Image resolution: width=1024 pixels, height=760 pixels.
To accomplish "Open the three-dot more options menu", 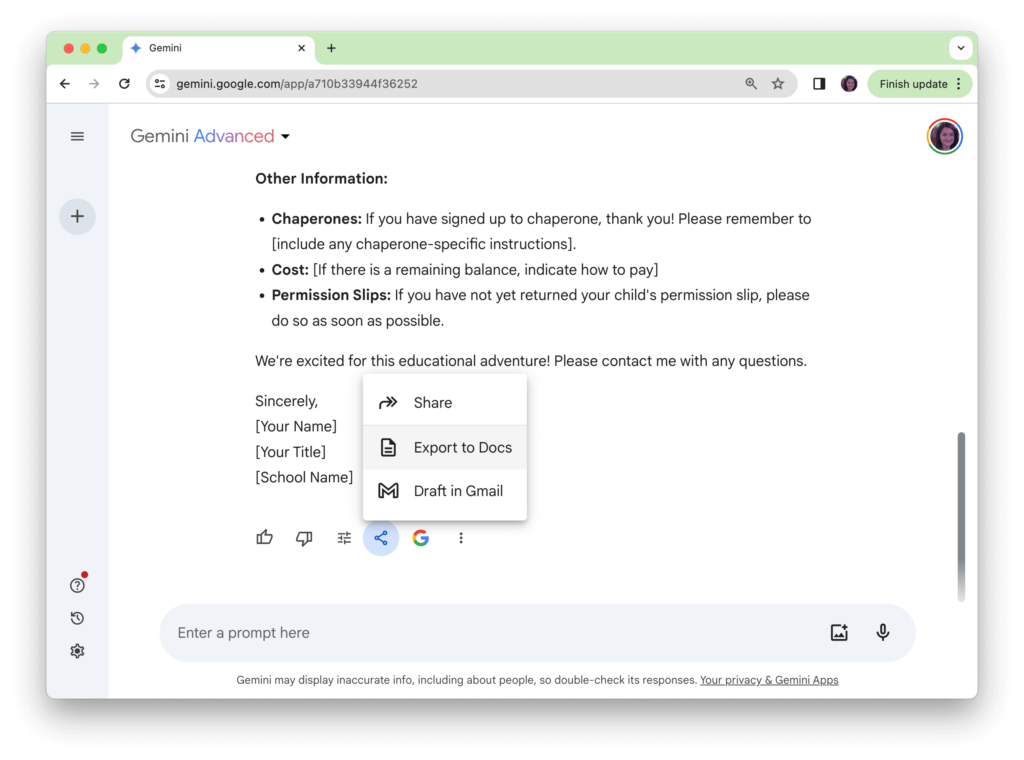I will tap(460, 538).
